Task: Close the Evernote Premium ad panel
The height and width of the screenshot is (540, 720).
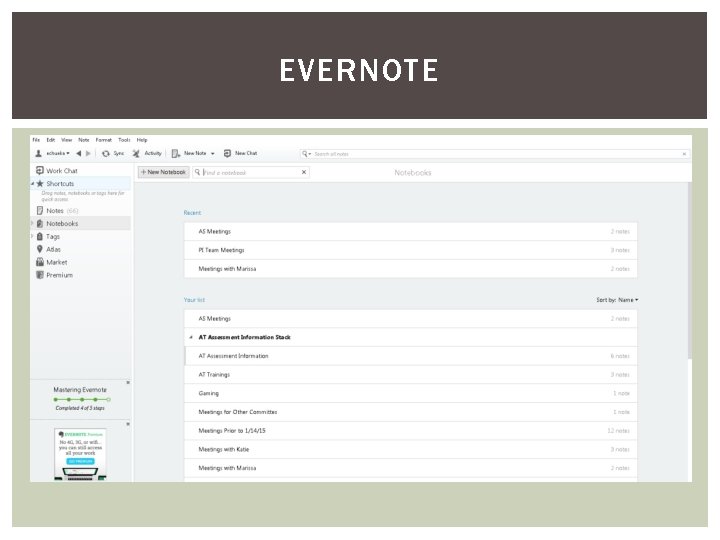Action: tap(128, 424)
